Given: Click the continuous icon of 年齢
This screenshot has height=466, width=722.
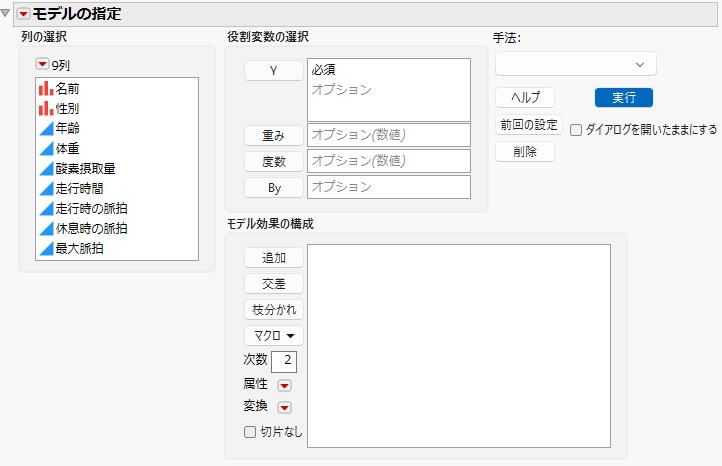Looking at the screenshot, I should click(x=46, y=128).
